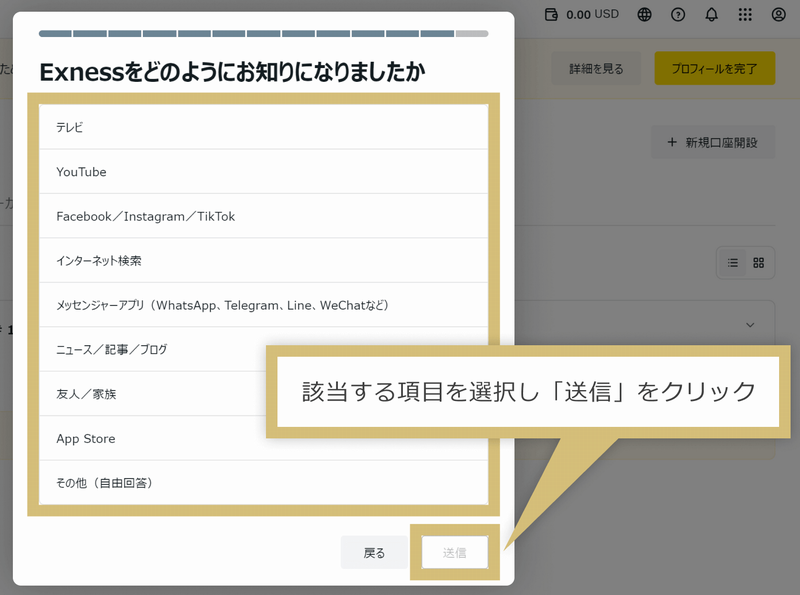Choose the メッセンジャーアプリ option
The width and height of the screenshot is (800, 595).
click(263, 305)
